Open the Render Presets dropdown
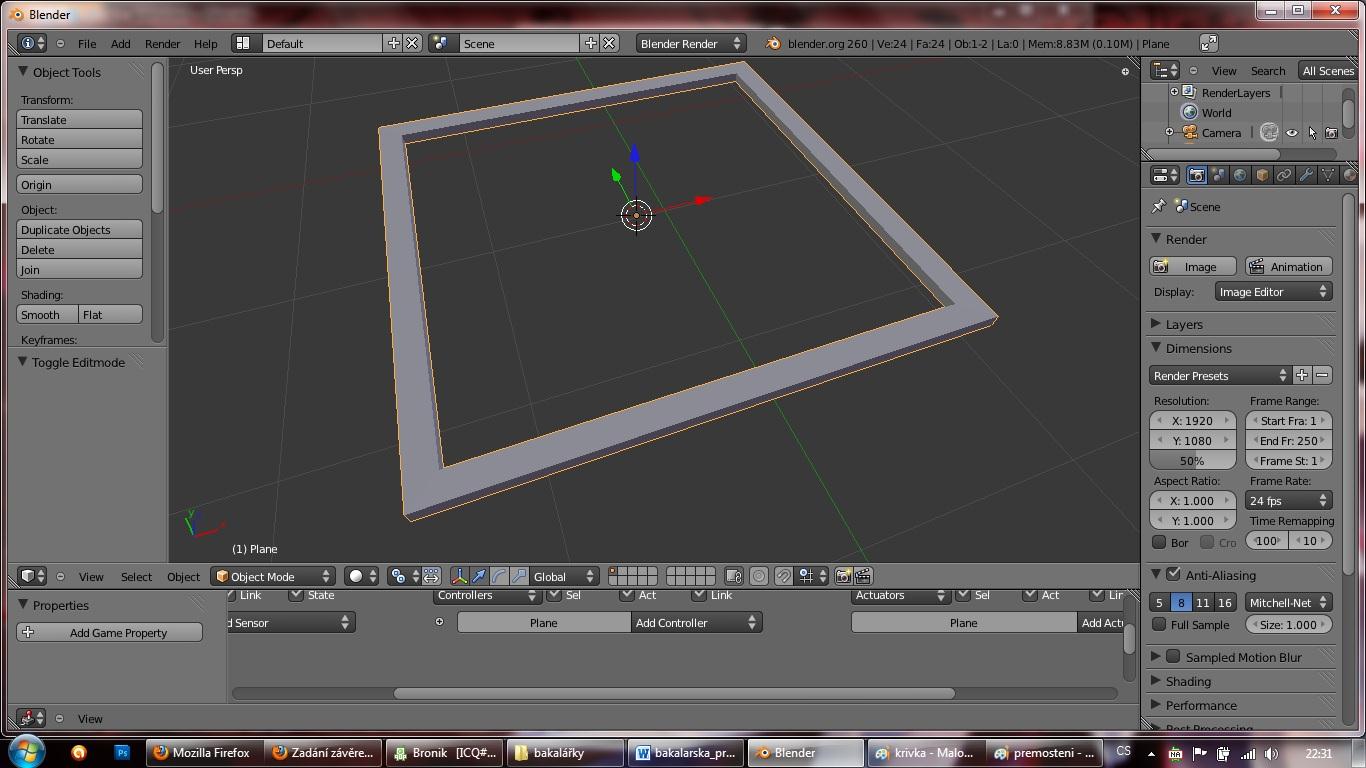Image resolution: width=1366 pixels, height=768 pixels. tap(1220, 375)
